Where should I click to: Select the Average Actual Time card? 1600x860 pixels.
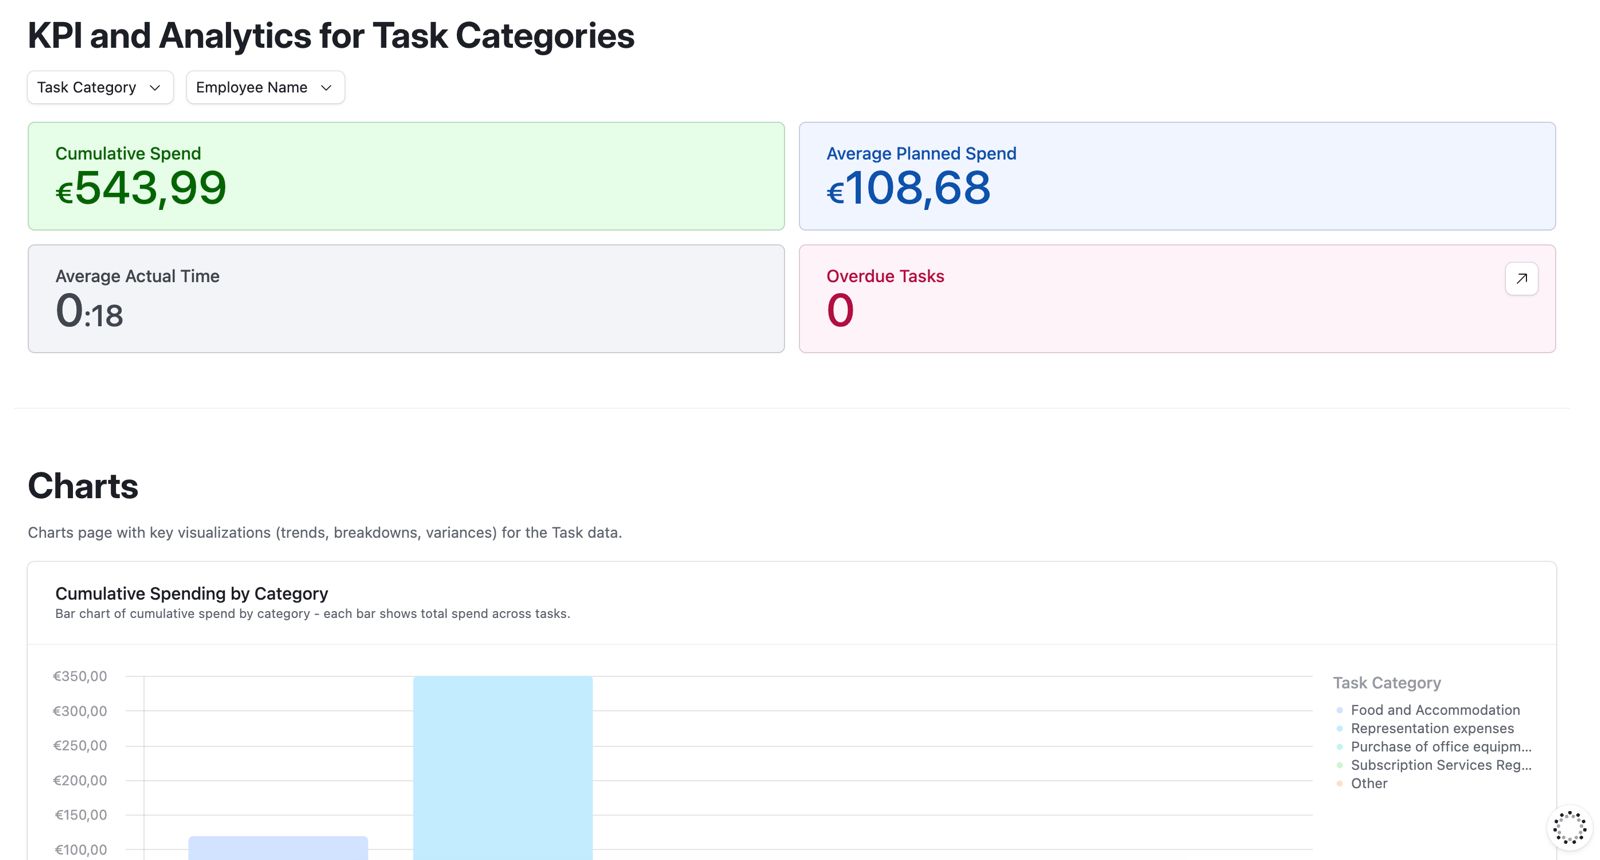pyautogui.click(x=406, y=298)
